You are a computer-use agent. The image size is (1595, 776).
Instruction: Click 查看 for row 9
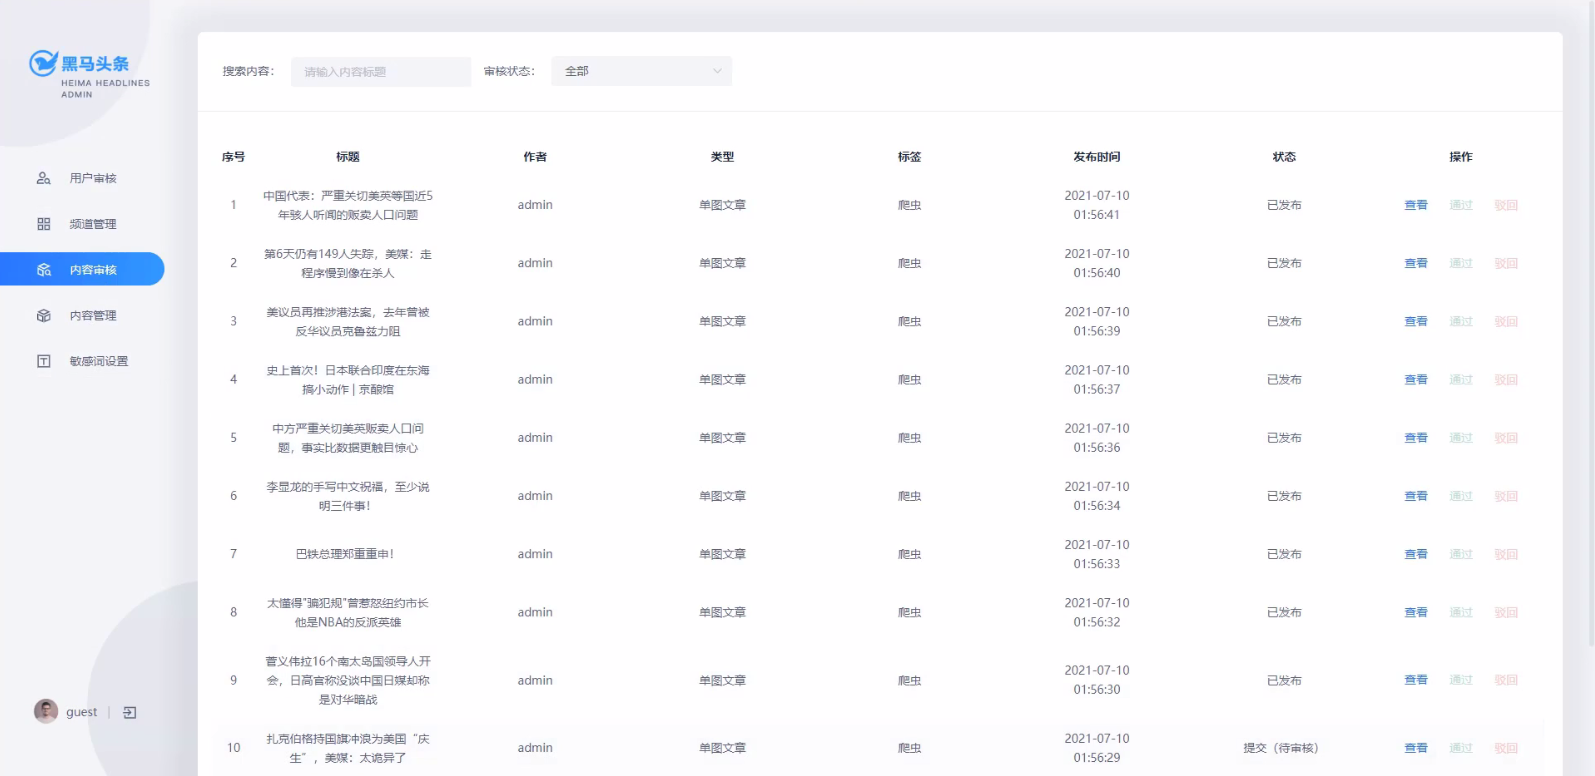click(x=1416, y=680)
